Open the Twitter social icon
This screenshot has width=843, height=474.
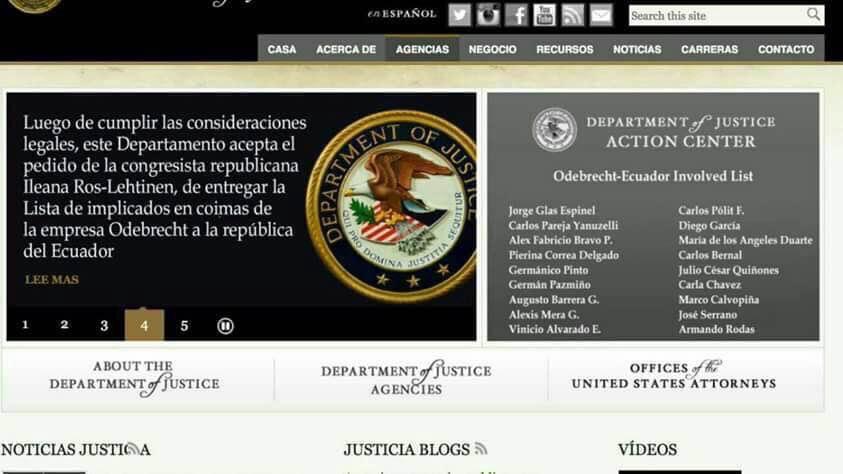click(460, 15)
